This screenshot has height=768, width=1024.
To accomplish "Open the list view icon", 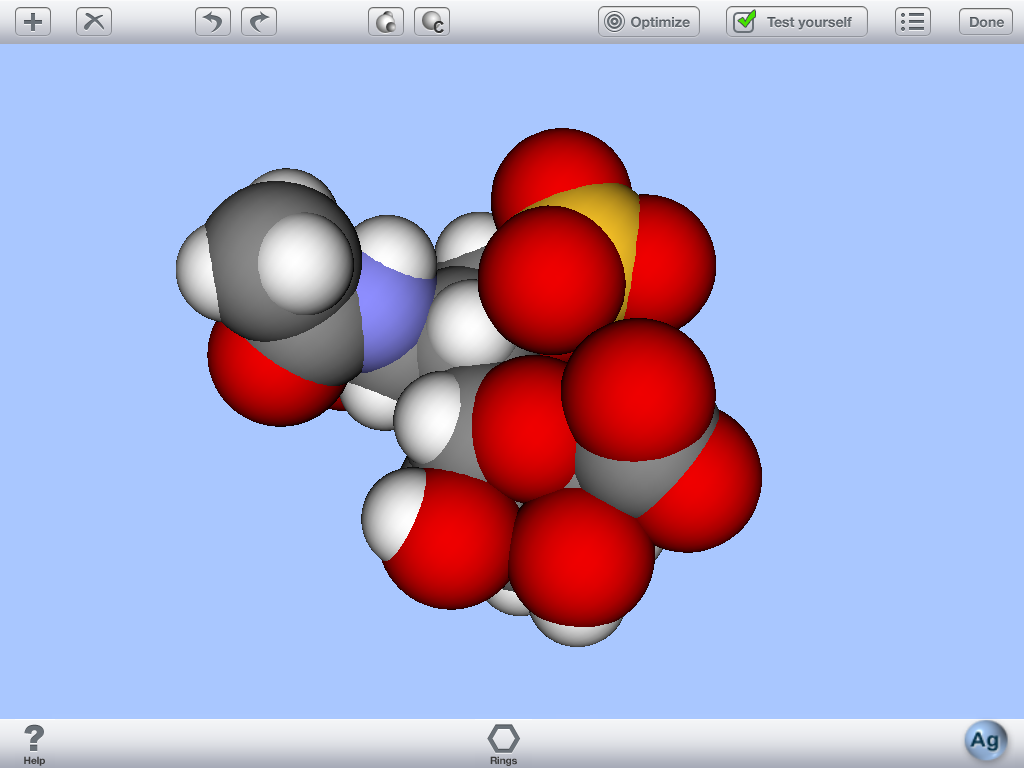I will coord(912,22).
